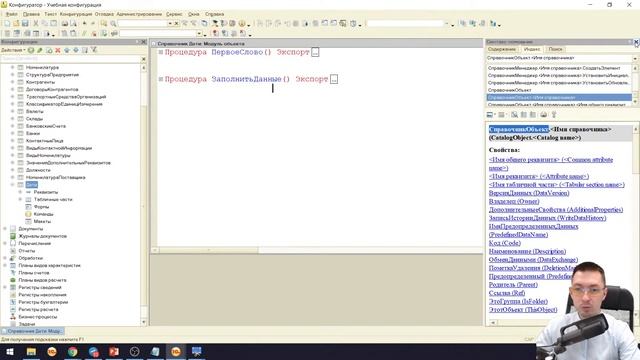640x360 pixels.
Task: Switch to the Содержание help tab
Action: [x=502, y=49]
